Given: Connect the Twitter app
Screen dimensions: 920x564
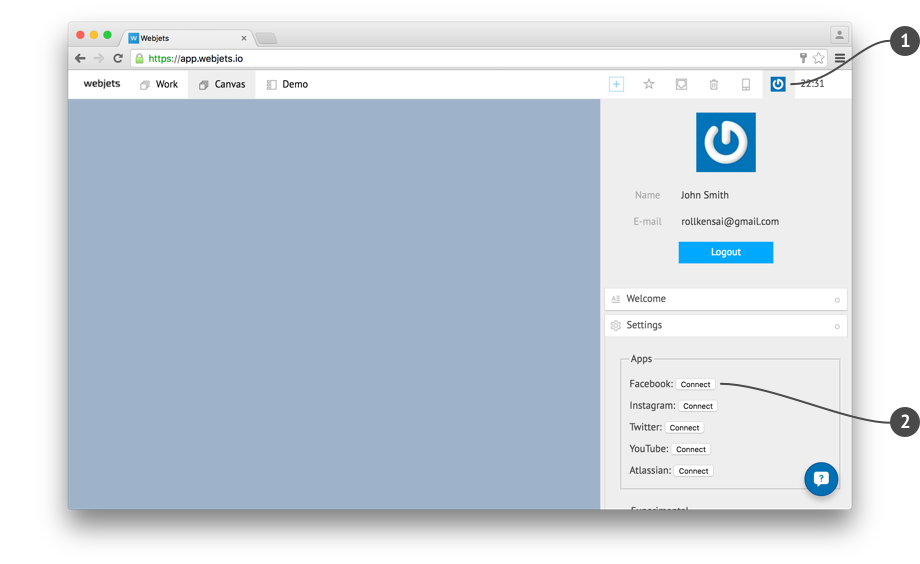Looking at the screenshot, I should (x=684, y=428).
